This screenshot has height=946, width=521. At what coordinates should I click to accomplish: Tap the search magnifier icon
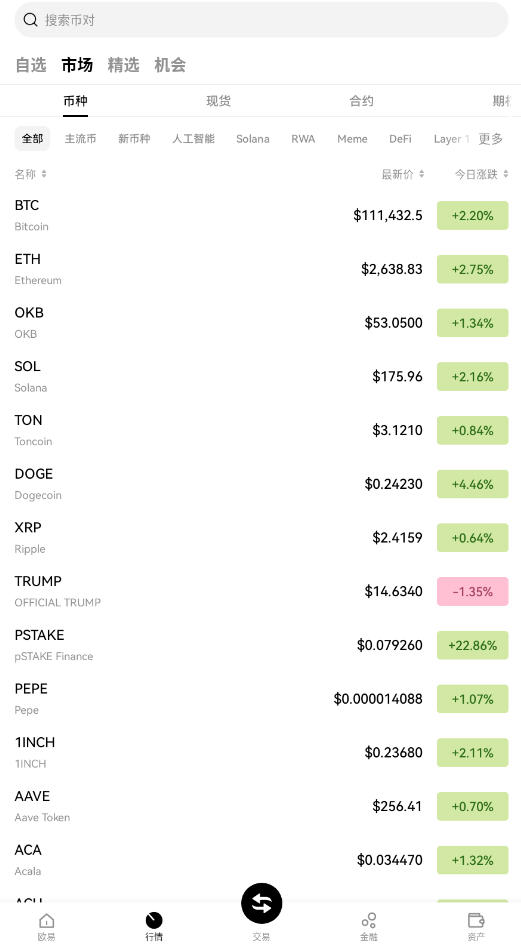(30, 20)
